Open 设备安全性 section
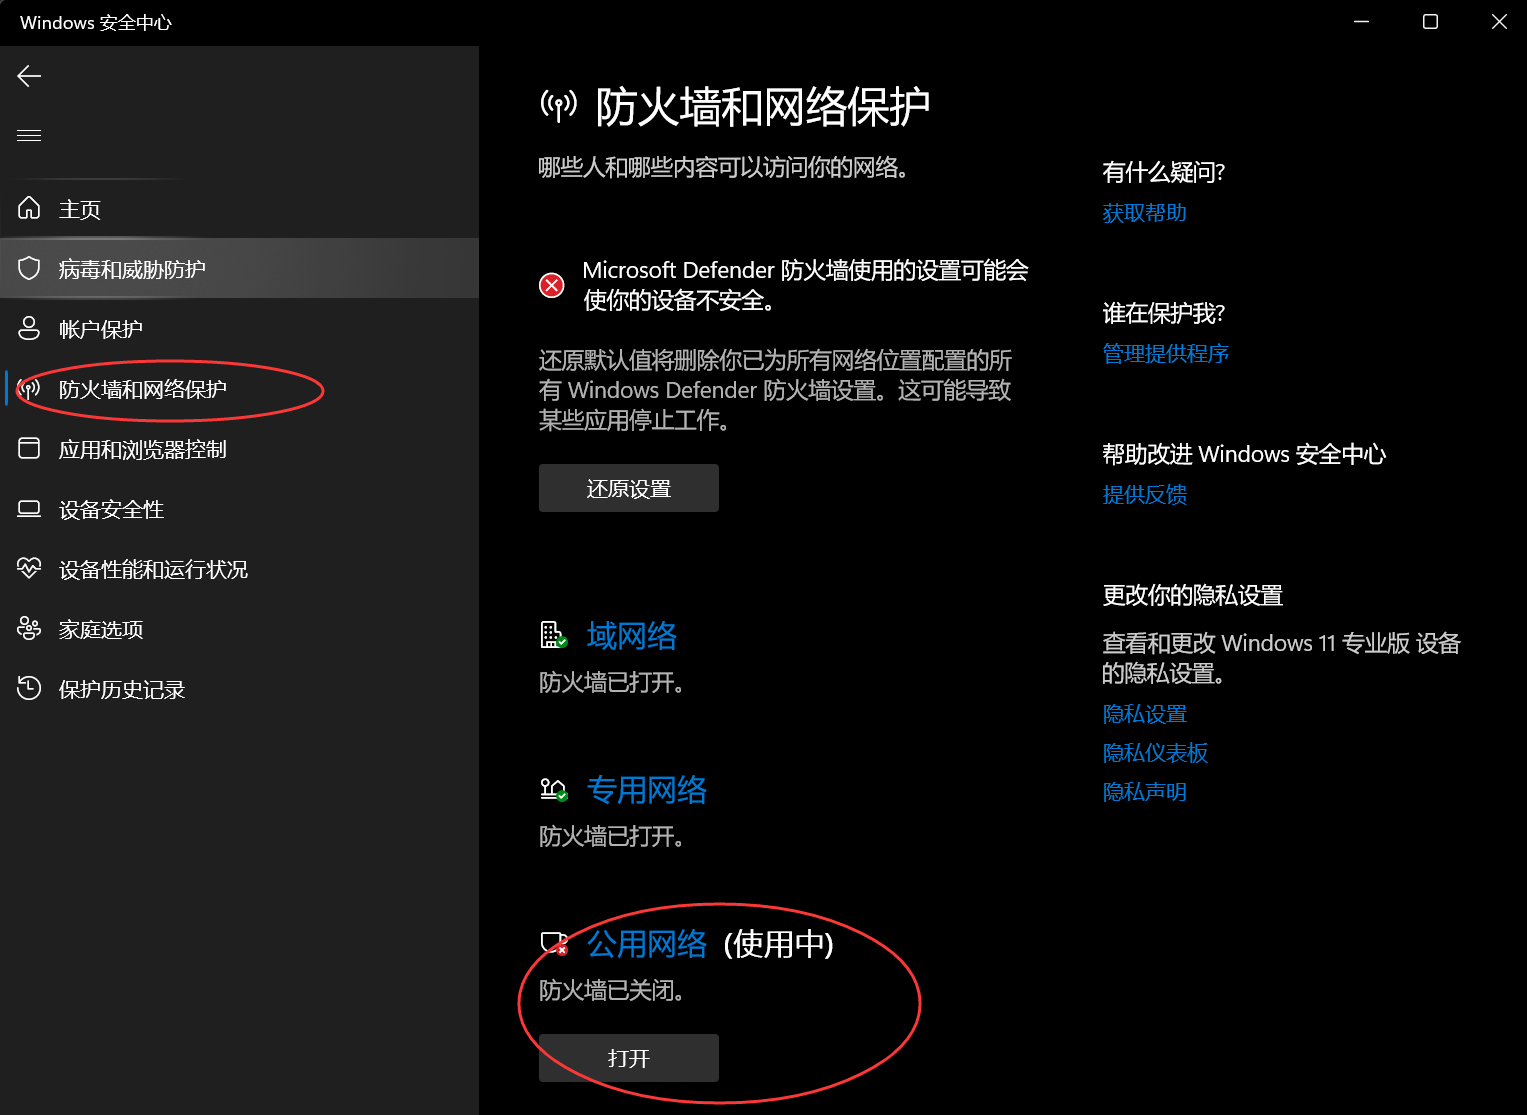 [x=240, y=509]
